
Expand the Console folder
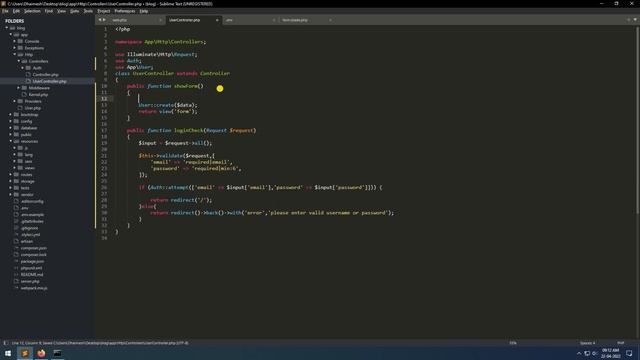(x=15, y=41)
